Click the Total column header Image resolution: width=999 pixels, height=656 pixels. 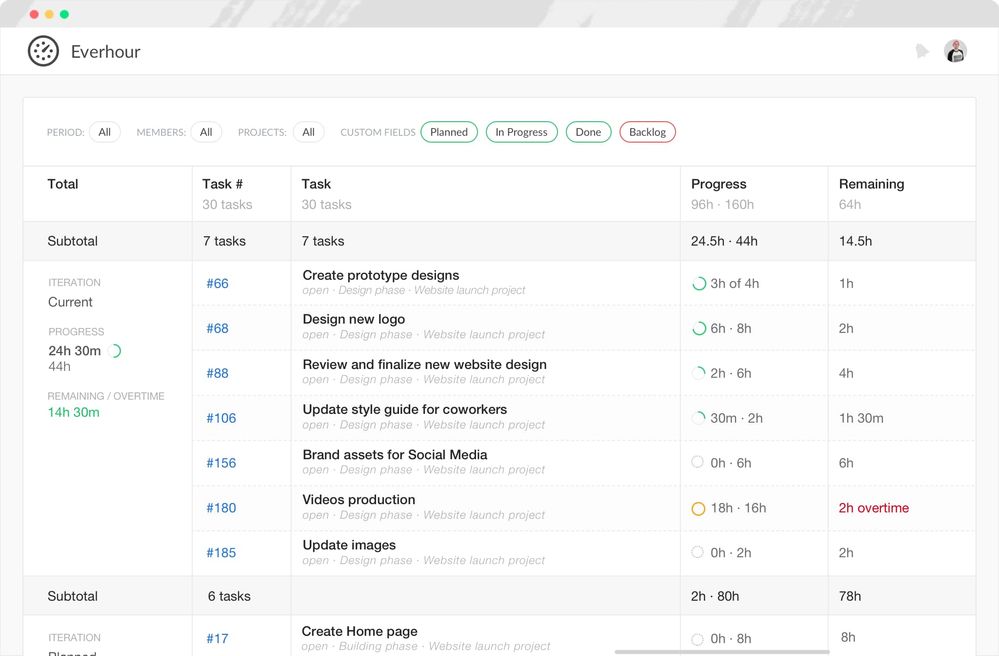pos(62,184)
